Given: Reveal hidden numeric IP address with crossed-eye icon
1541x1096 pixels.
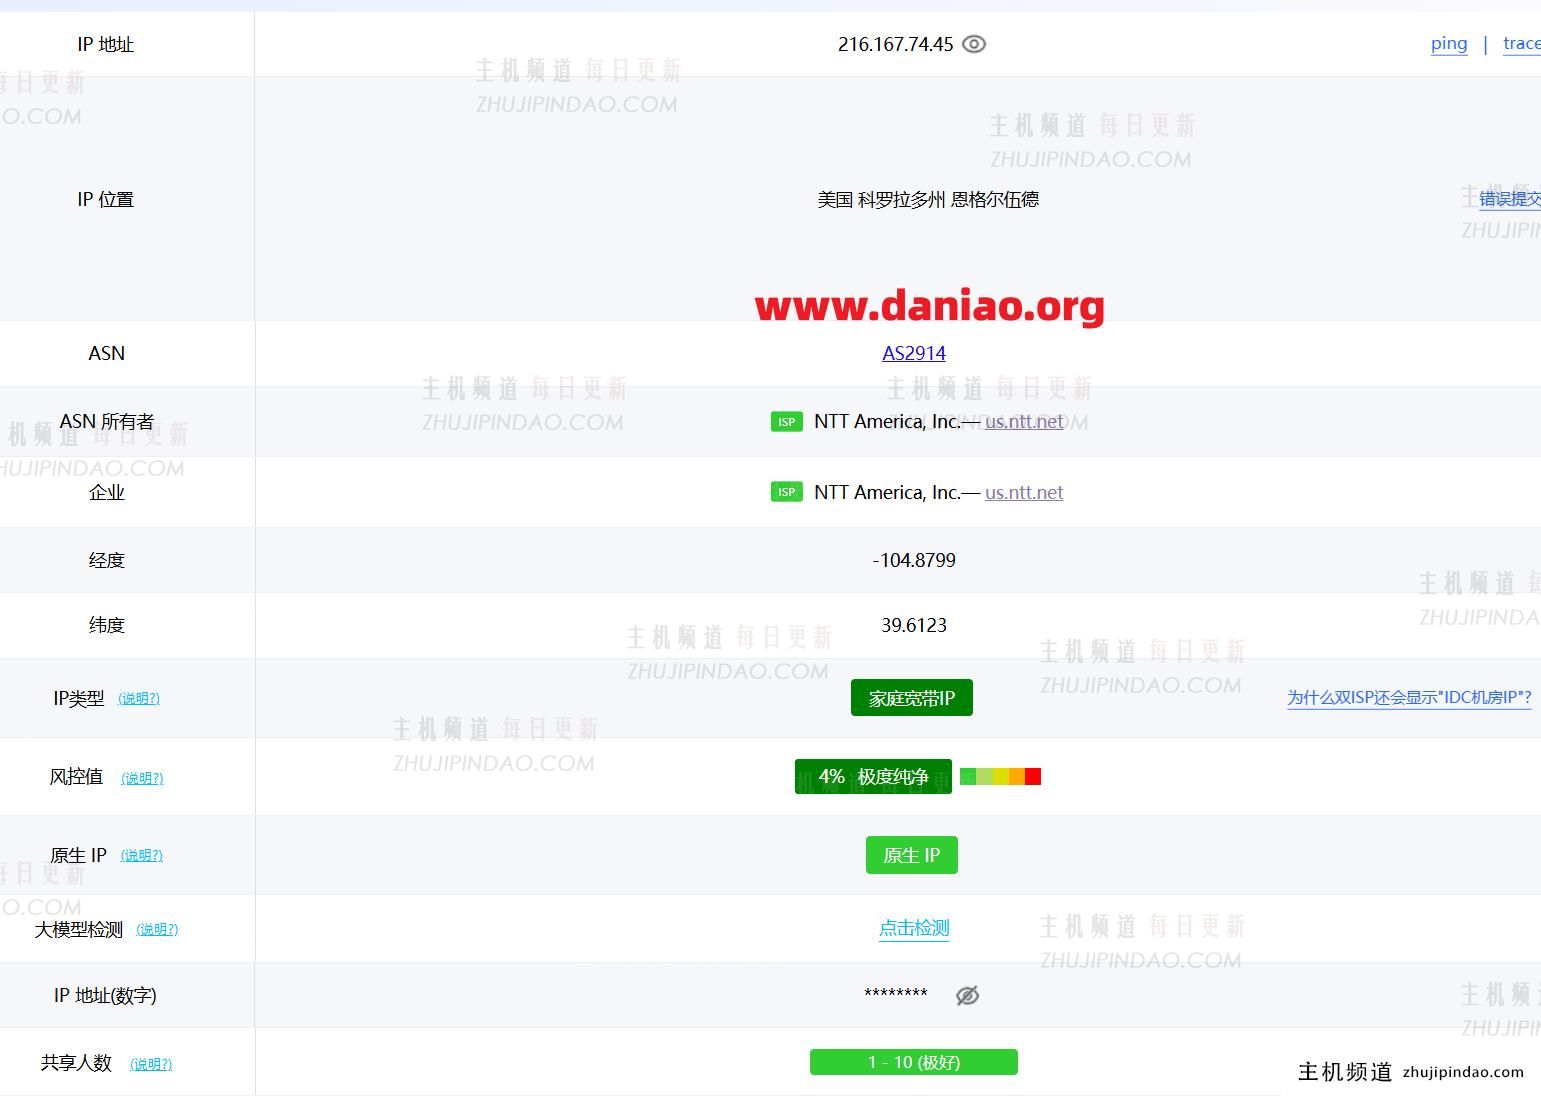Looking at the screenshot, I should [x=967, y=995].
